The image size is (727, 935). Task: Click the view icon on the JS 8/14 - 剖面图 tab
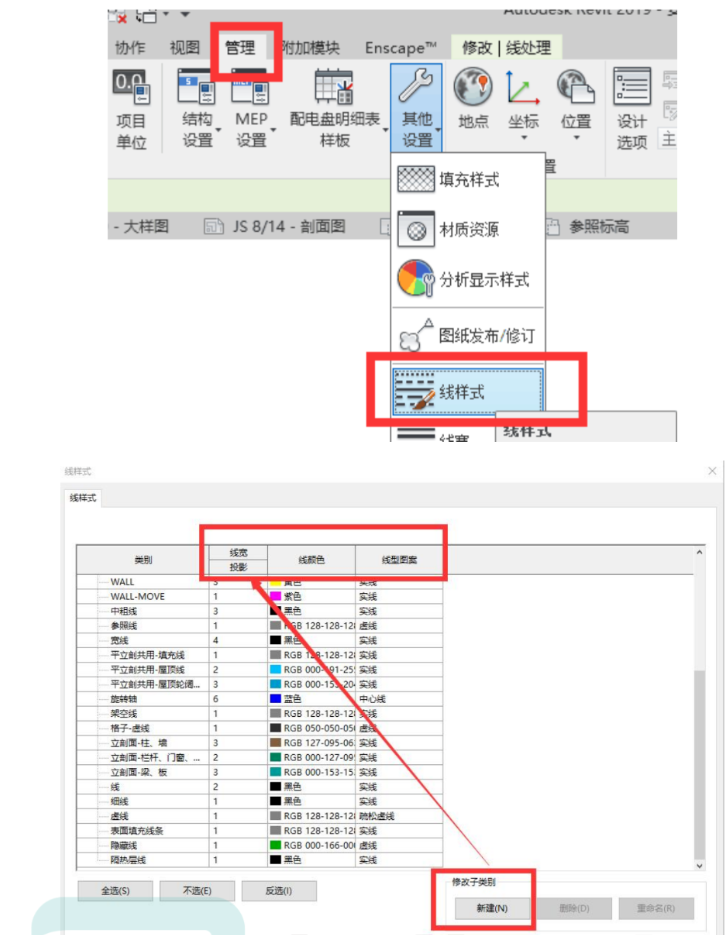(x=214, y=226)
